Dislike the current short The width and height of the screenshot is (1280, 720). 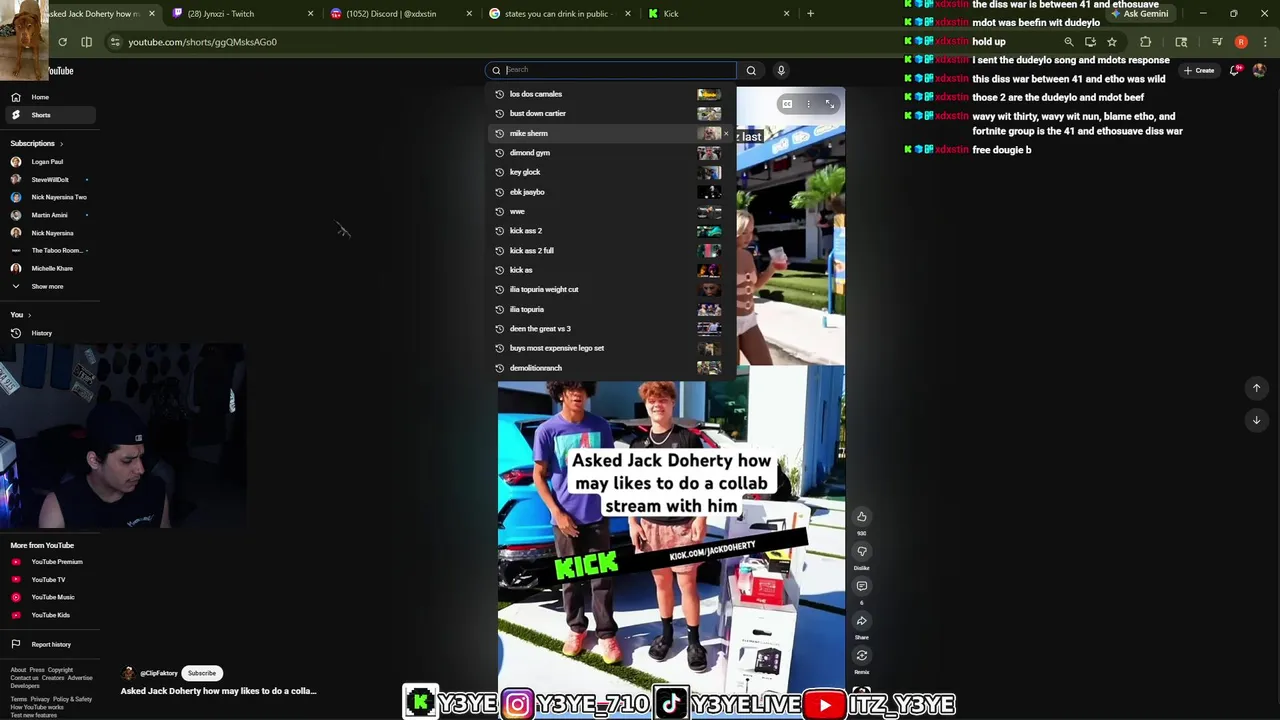click(x=861, y=551)
